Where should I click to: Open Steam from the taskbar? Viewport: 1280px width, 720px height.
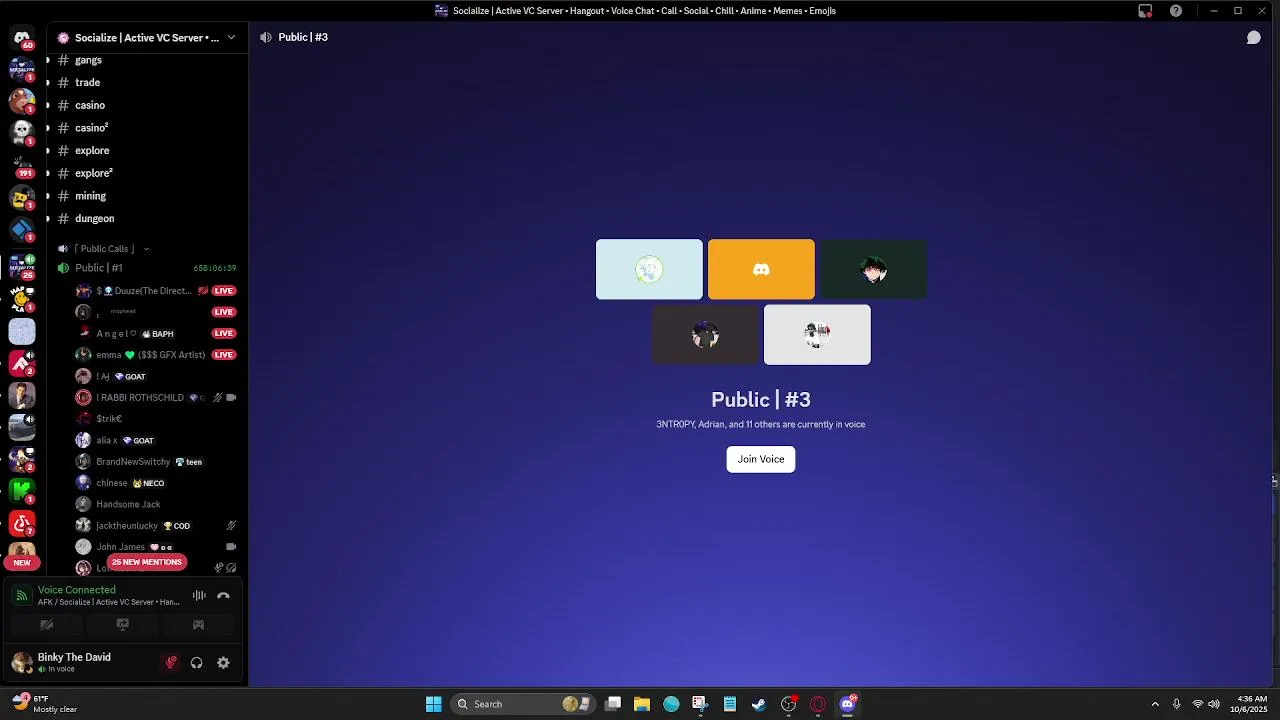pos(759,704)
